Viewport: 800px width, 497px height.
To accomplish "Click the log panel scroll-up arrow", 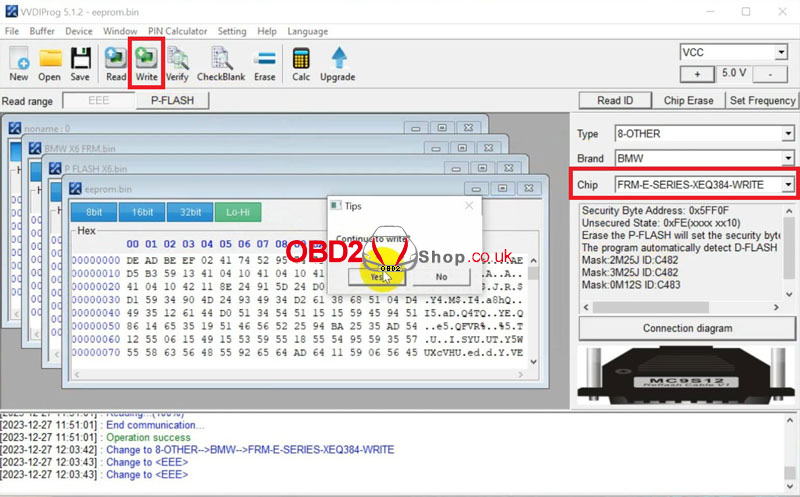I will (x=790, y=421).
